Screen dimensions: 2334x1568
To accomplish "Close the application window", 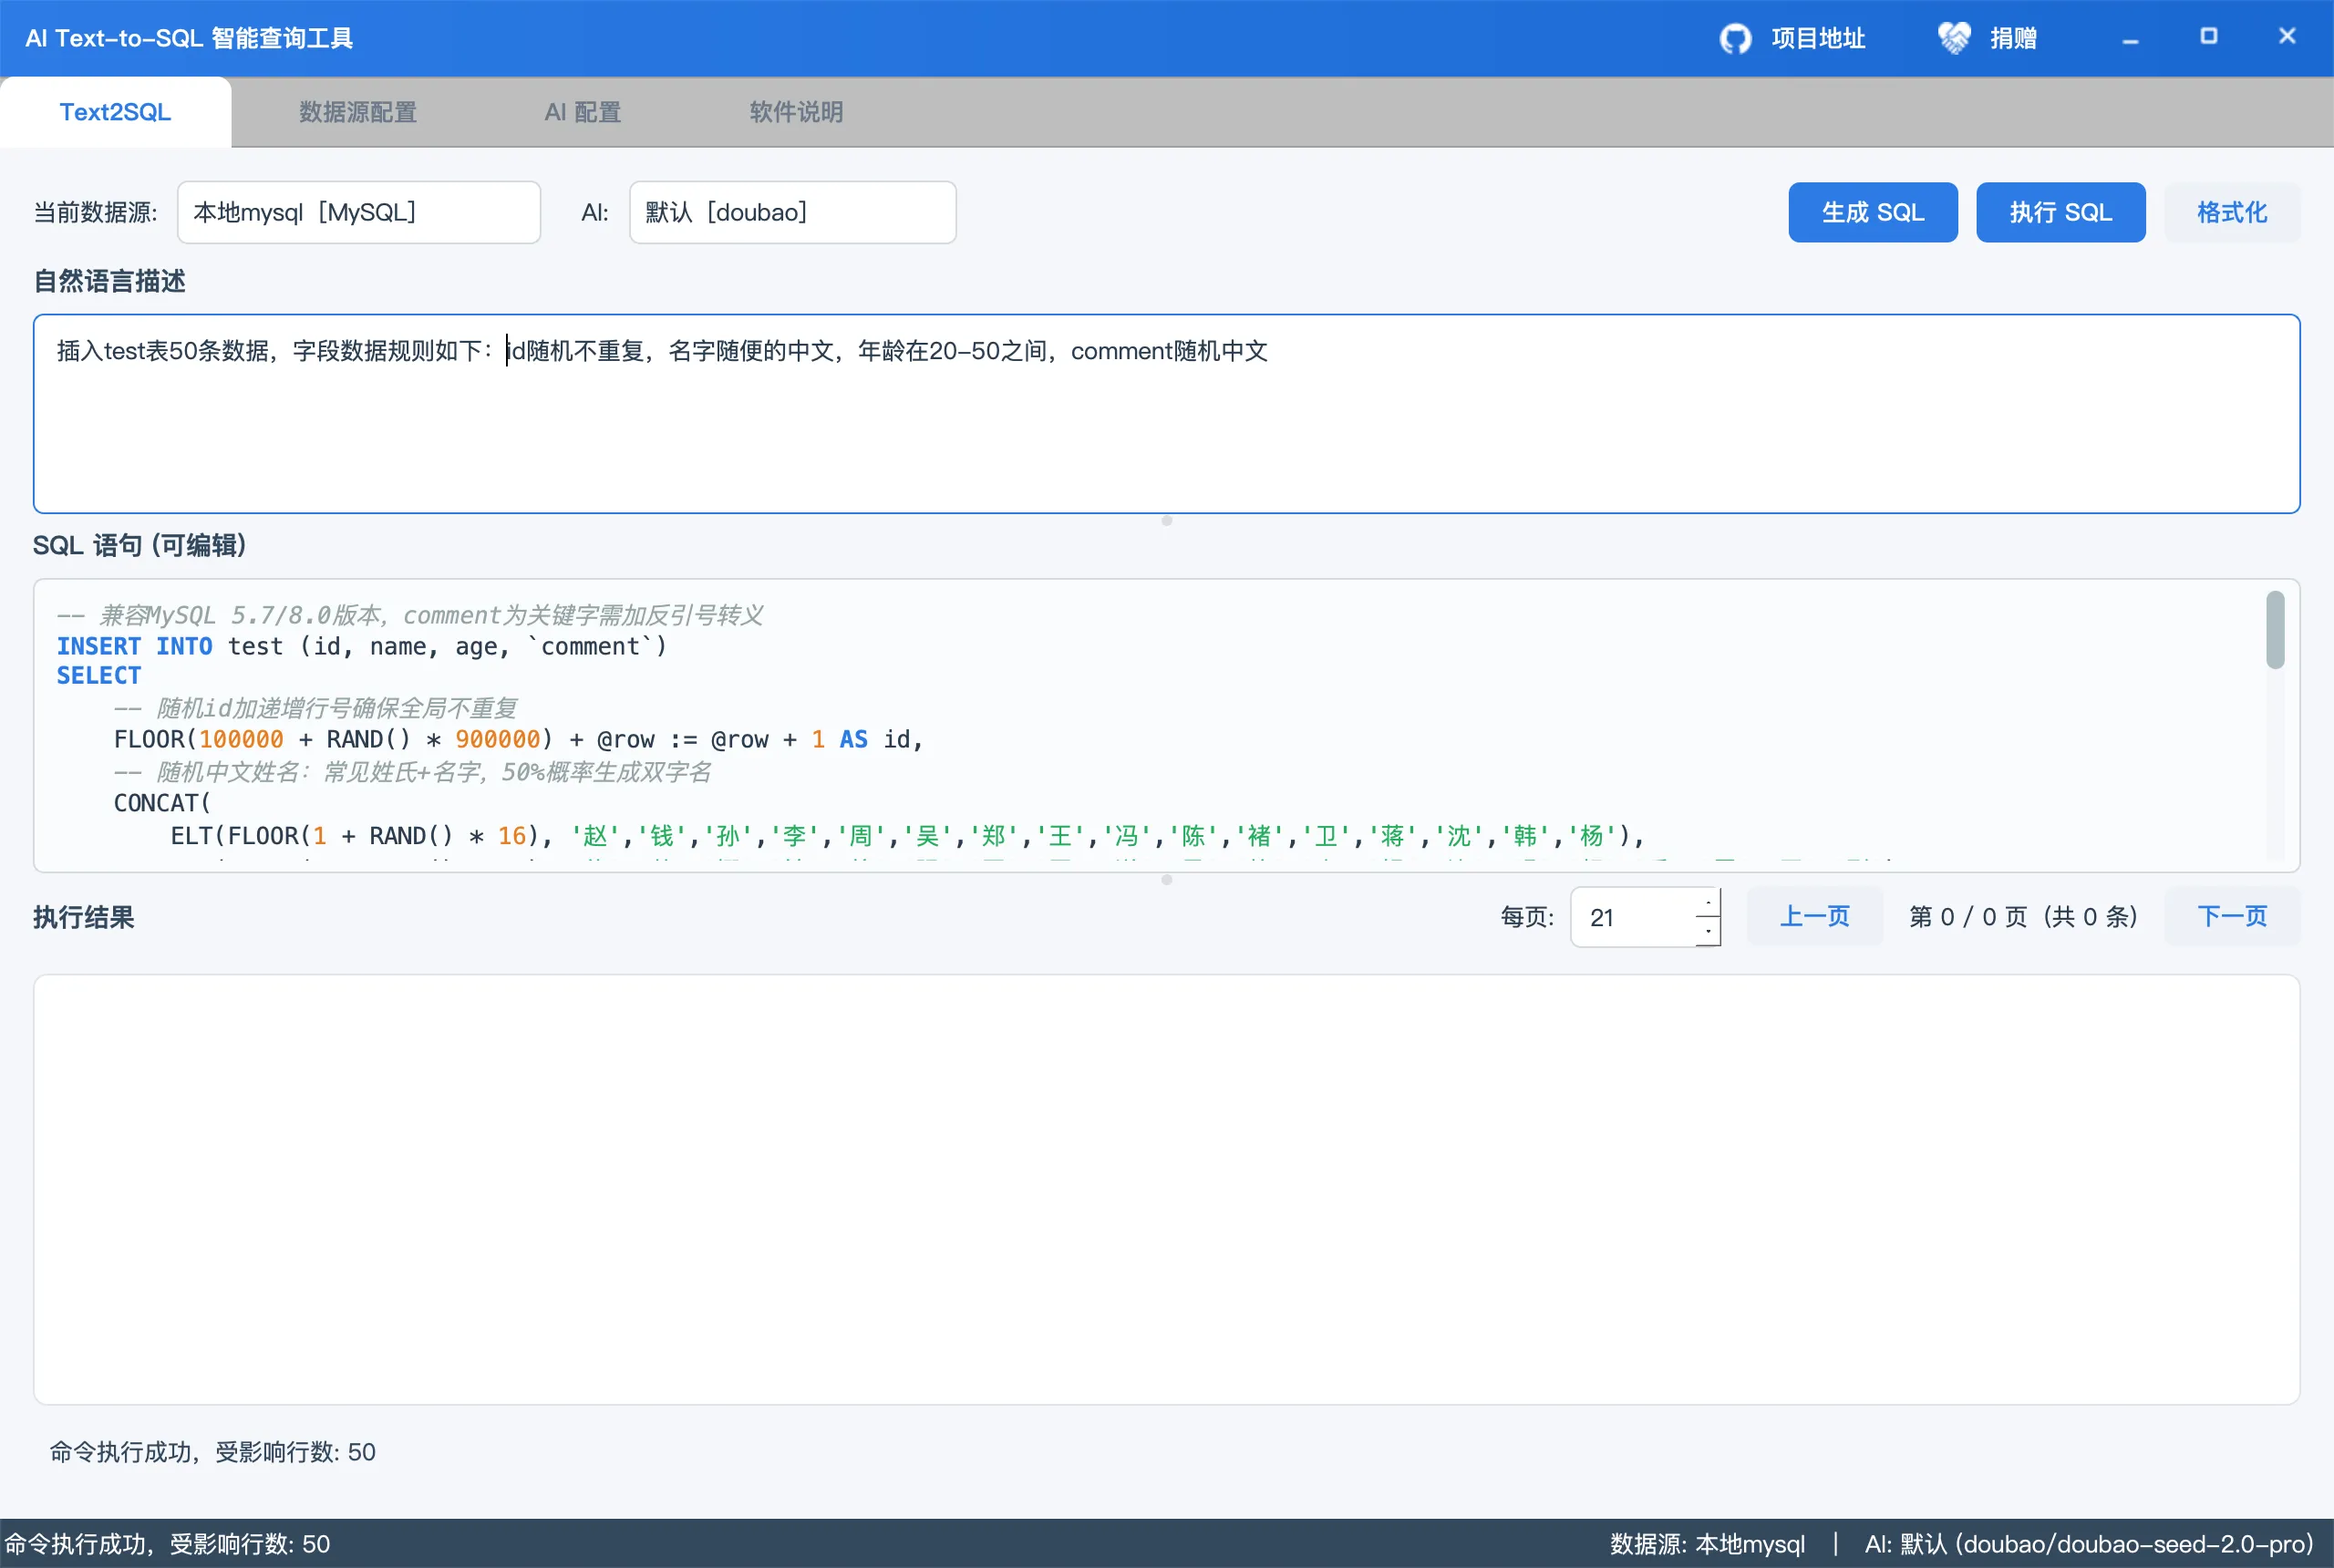I will 2286,37.
